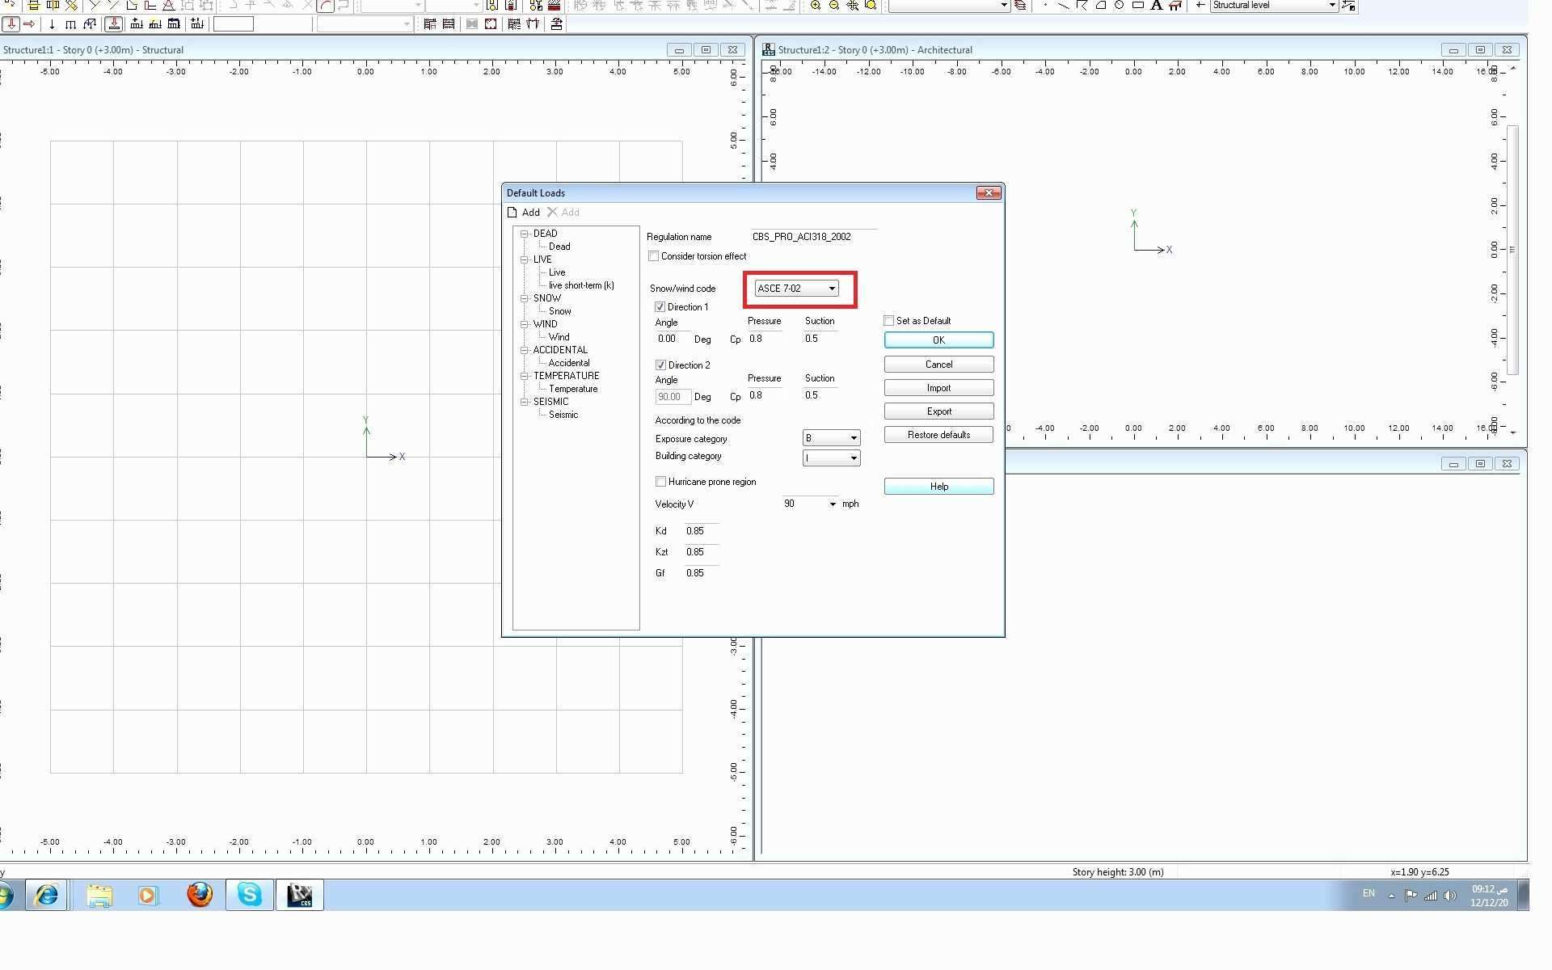This screenshot has width=1552, height=970.
Task: Select the Zoom Out tool
Action: 833,6
